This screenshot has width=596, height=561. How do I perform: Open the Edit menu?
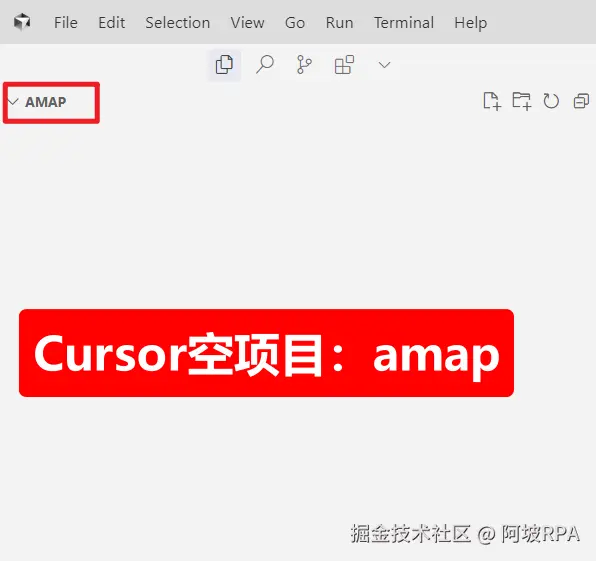coord(111,23)
